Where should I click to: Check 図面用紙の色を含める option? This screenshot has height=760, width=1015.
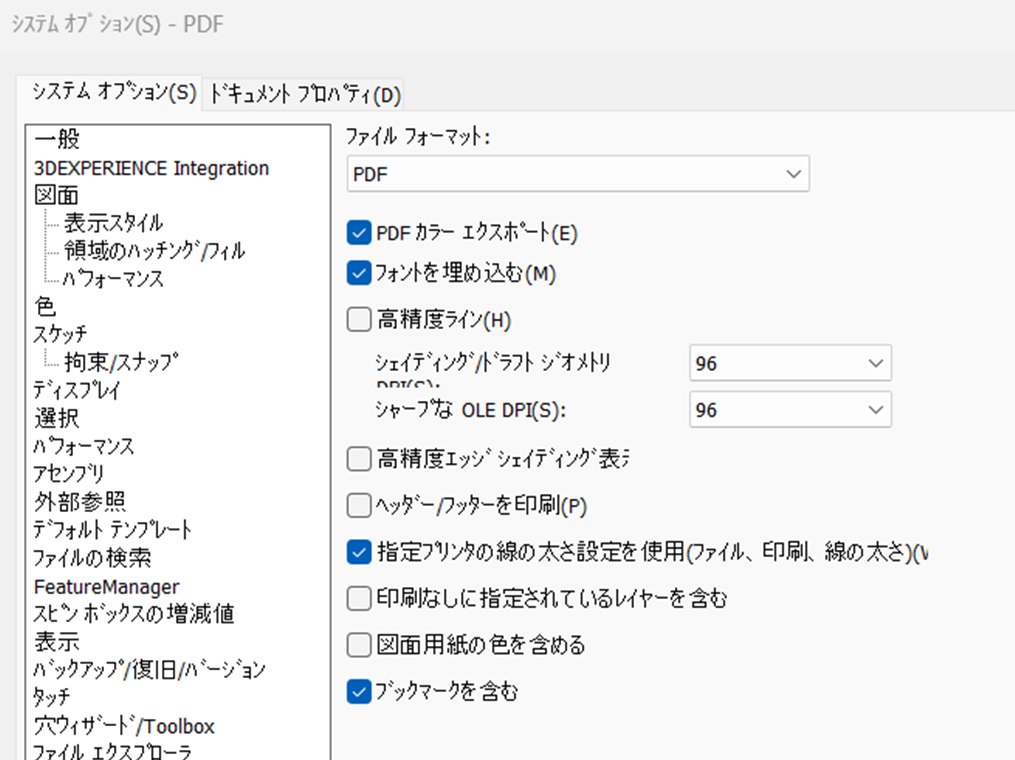[359, 645]
